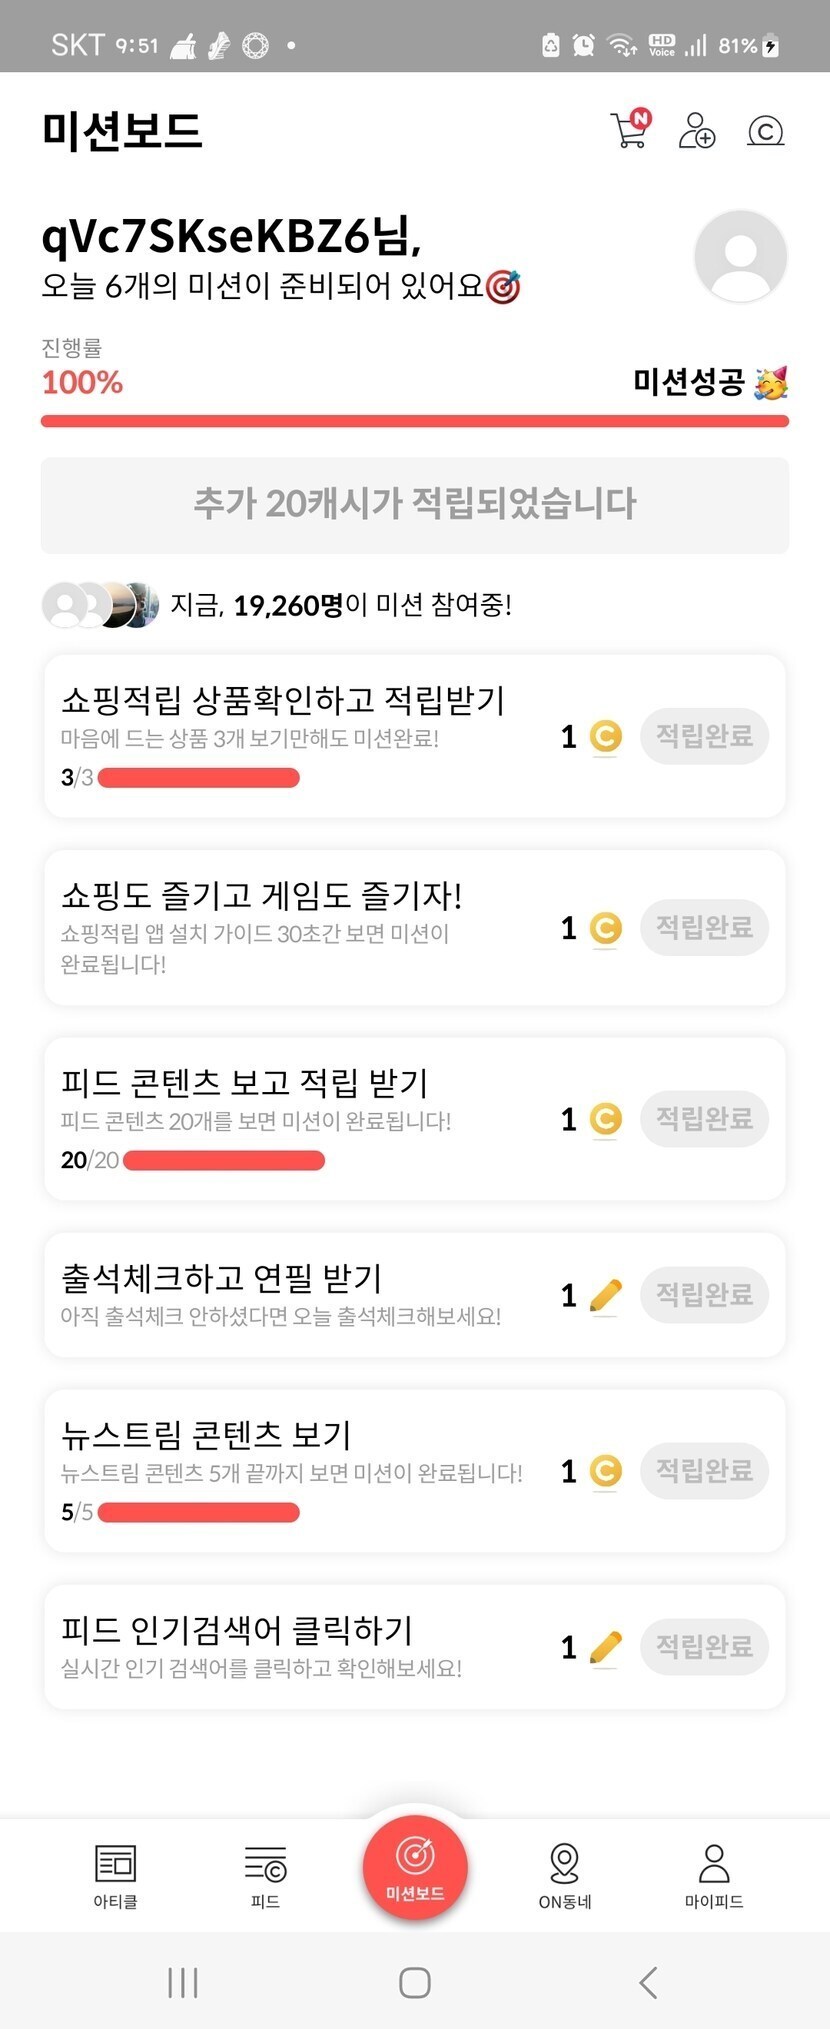Tap the pencil icon on 피드 인기검색어 mission
830x2029 pixels.
pos(606,1647)
